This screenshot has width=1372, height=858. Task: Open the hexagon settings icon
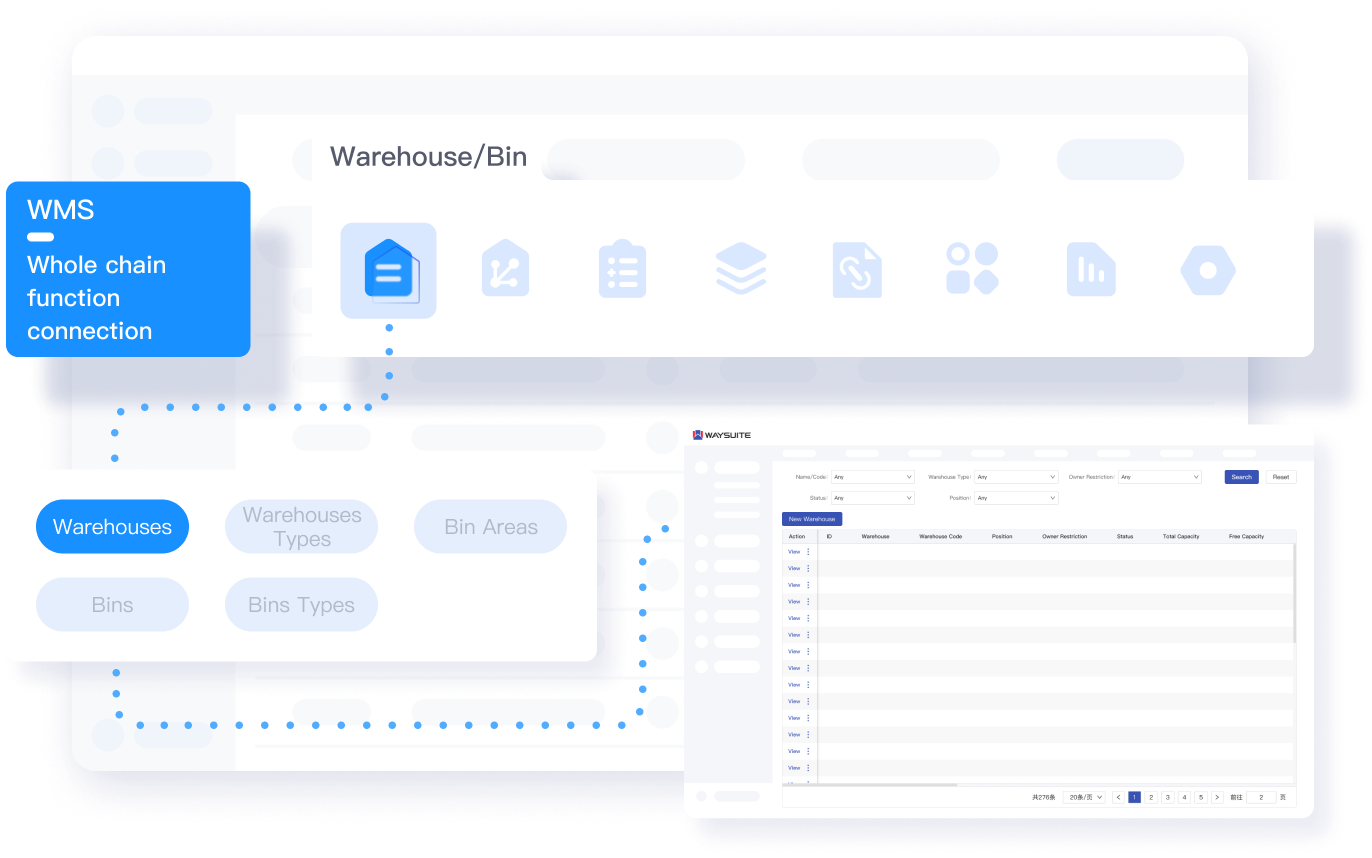click(1207, 270)
